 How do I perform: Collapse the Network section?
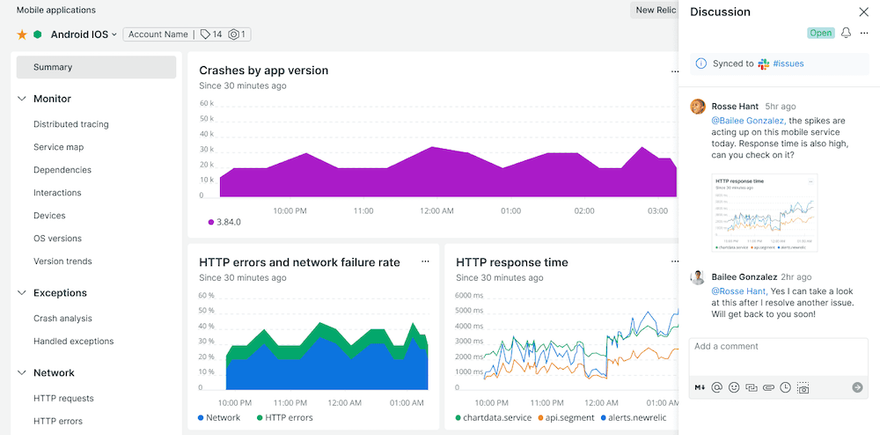pyautogui.click(x=22, y=373)
